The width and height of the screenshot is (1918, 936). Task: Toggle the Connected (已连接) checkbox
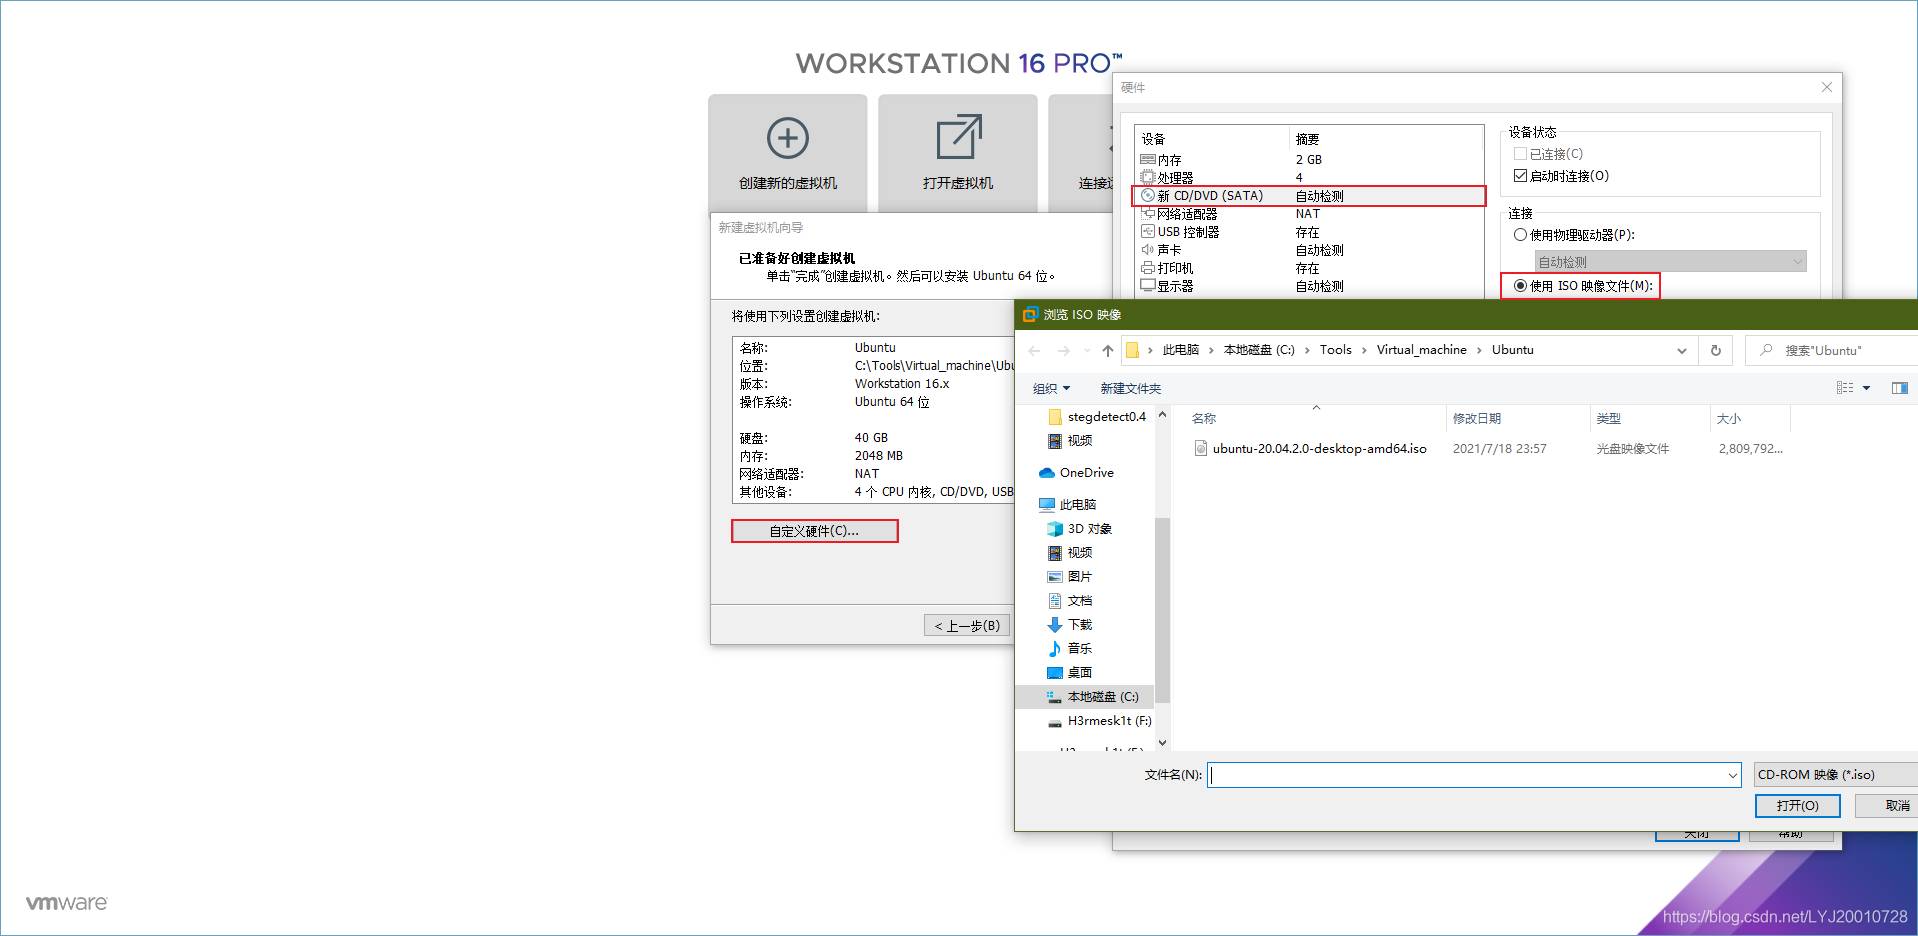(x=1520, y=154)
